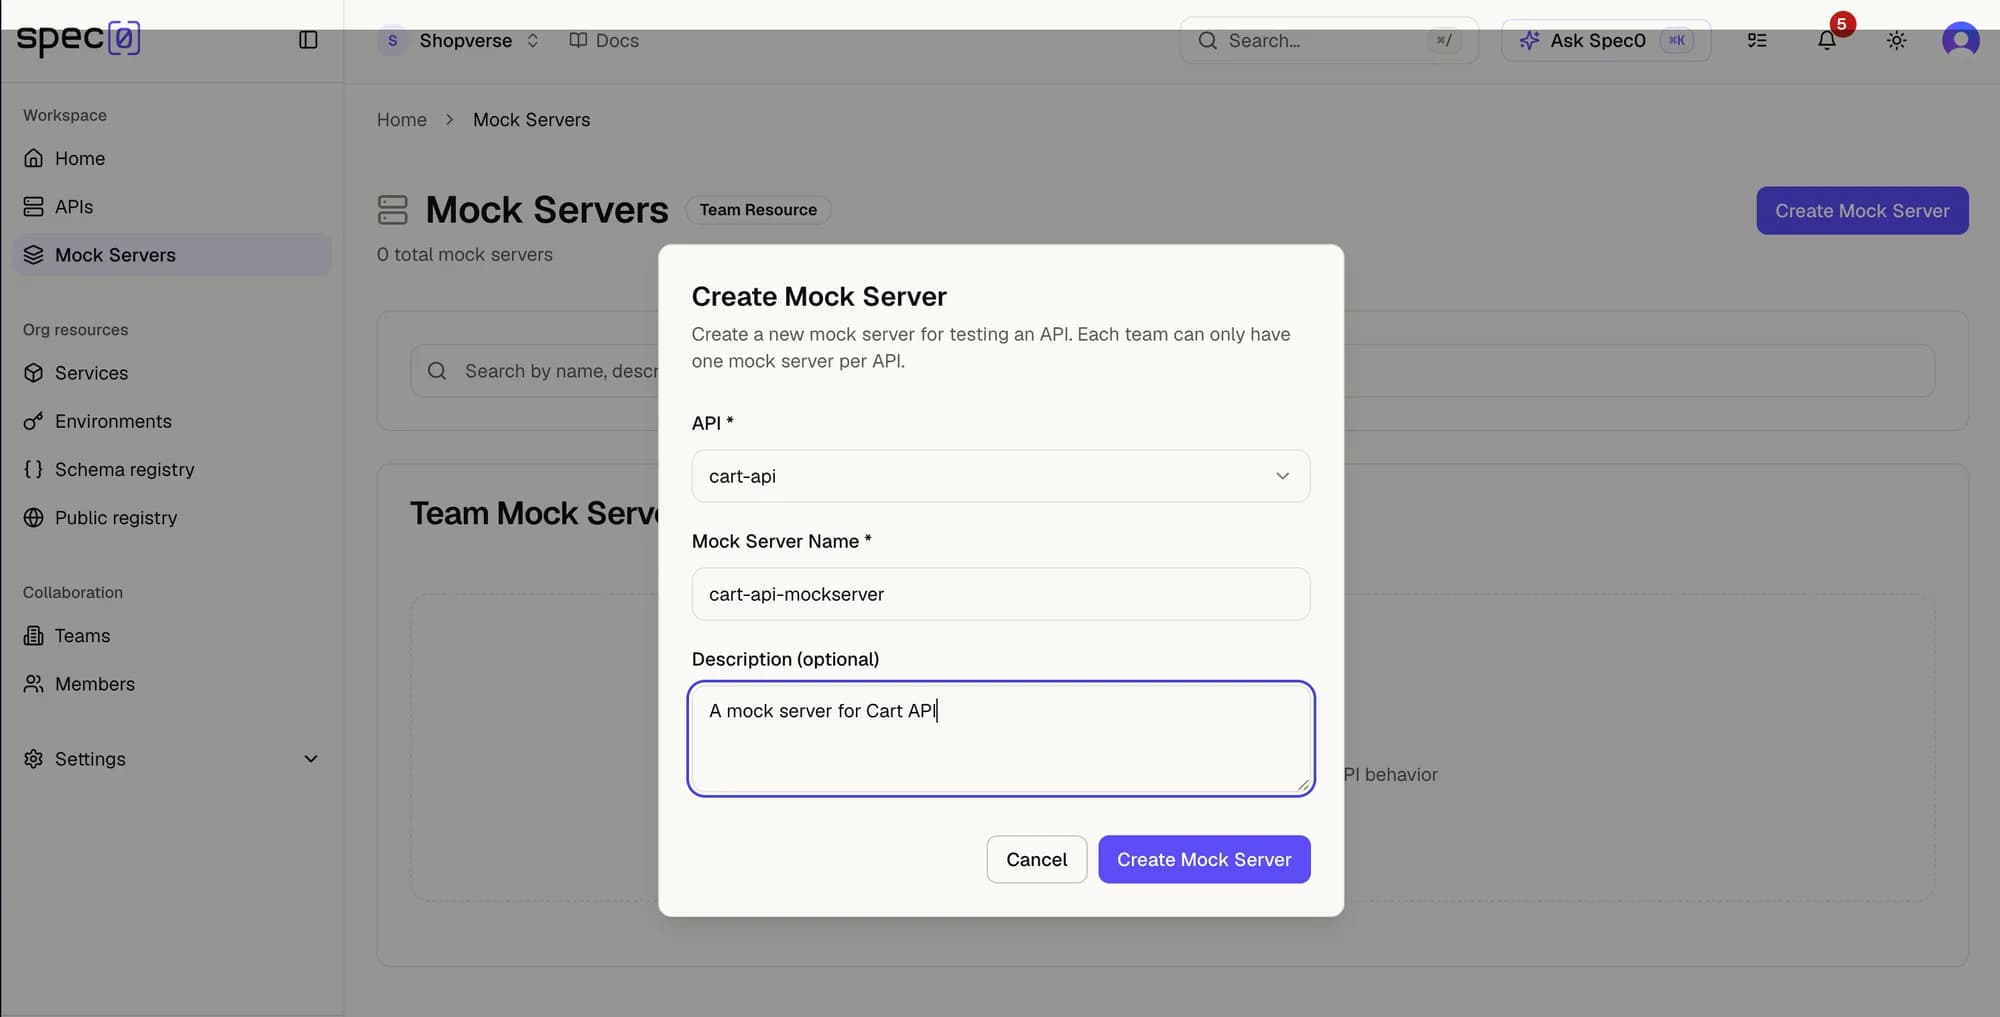Select Mock Servers in sidebar

point(172,255)
